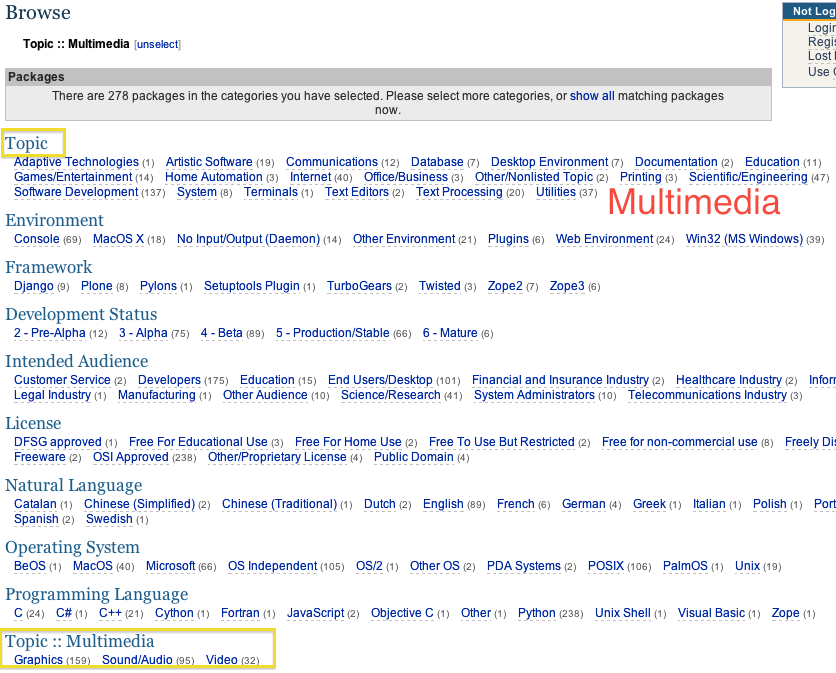Filter by Django framework
Image resolution: width=836 pixels, height=673 pixels.
(x=34, y=286)
